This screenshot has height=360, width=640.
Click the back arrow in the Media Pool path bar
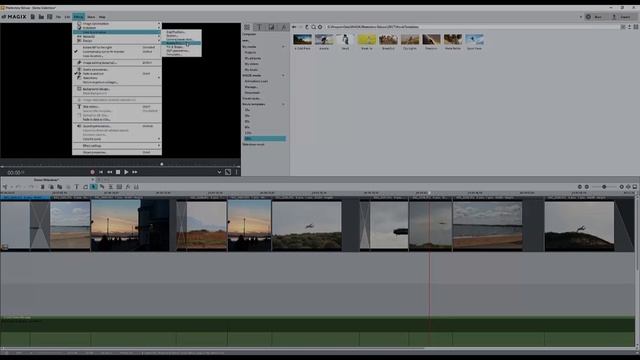pyautogui.click(x=294, y=27)
